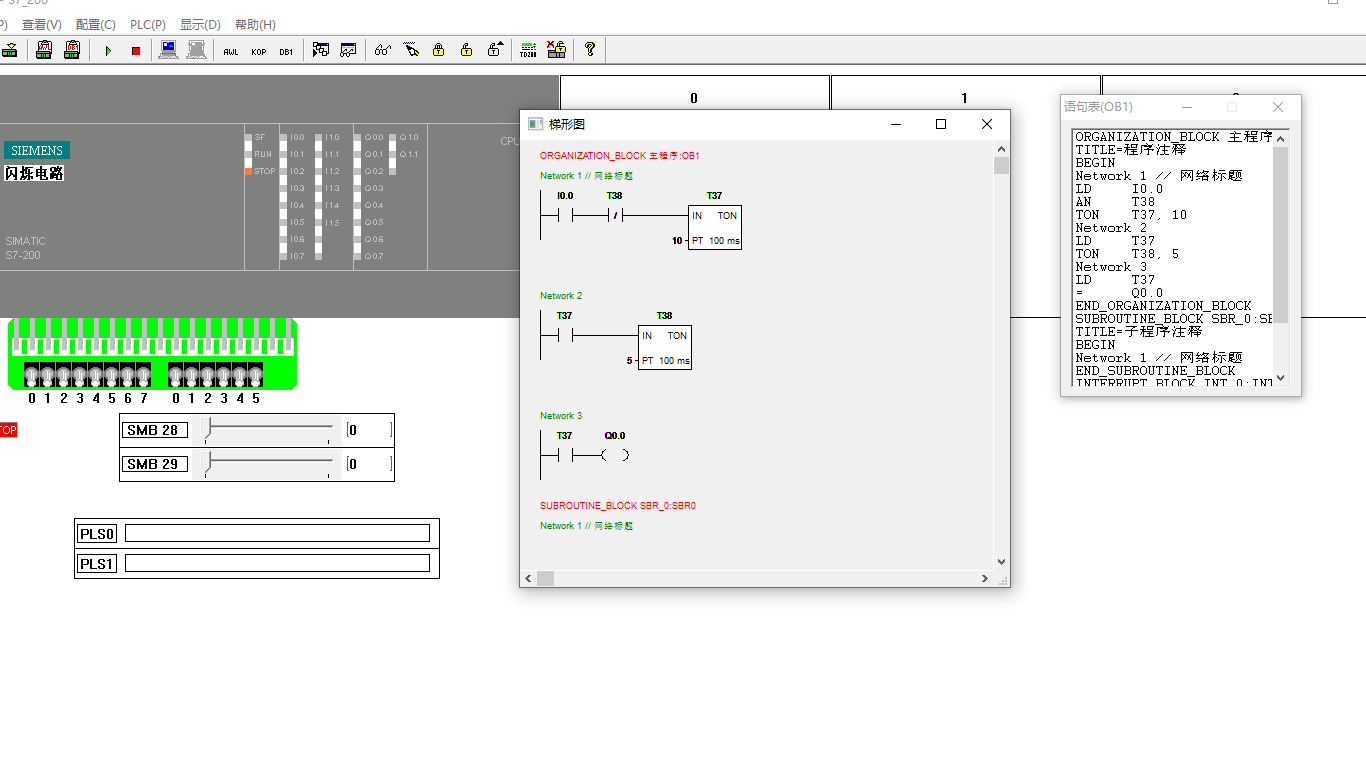Click the green Run PLC play icon

point(108,50)
